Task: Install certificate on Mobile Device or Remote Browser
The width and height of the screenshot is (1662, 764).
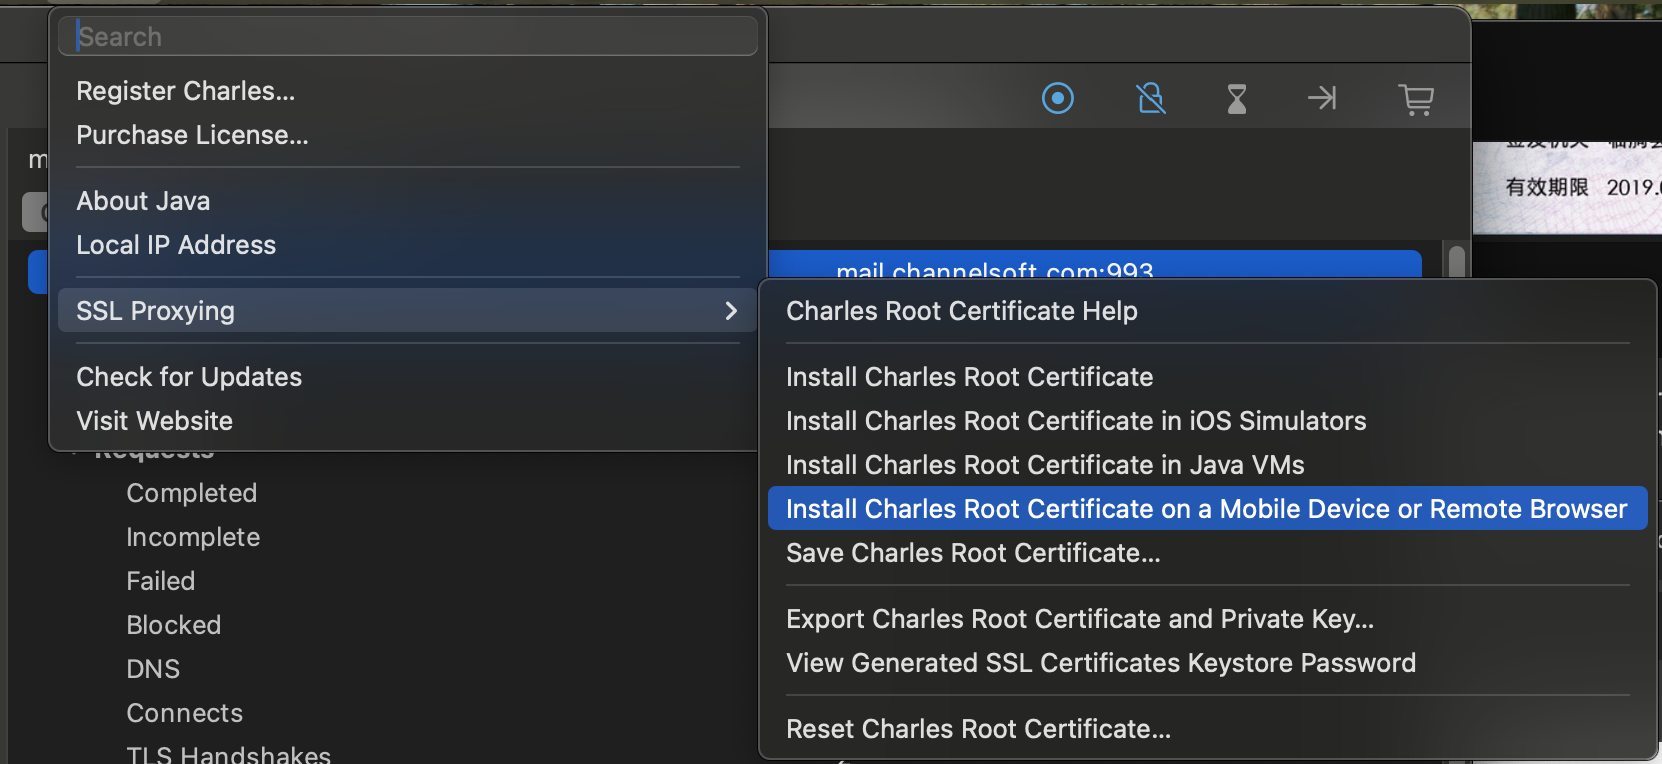Action: point(1207,508)
